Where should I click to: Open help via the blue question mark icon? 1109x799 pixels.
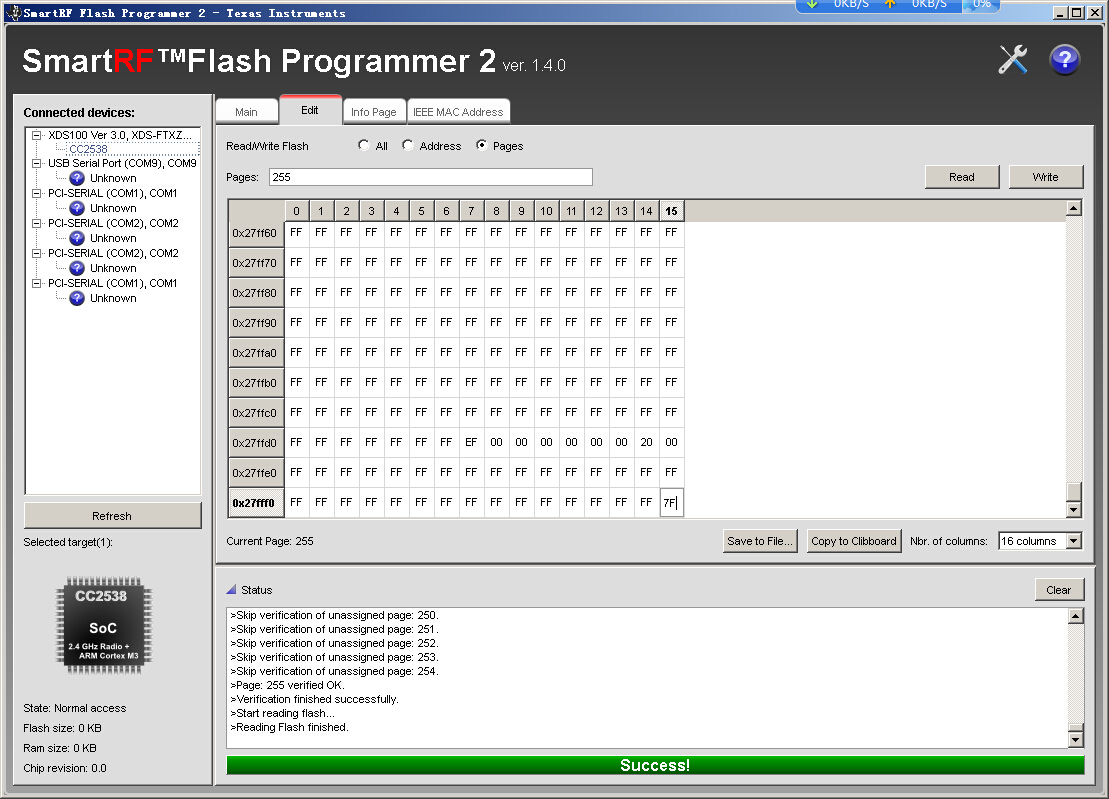[1064, 59]
